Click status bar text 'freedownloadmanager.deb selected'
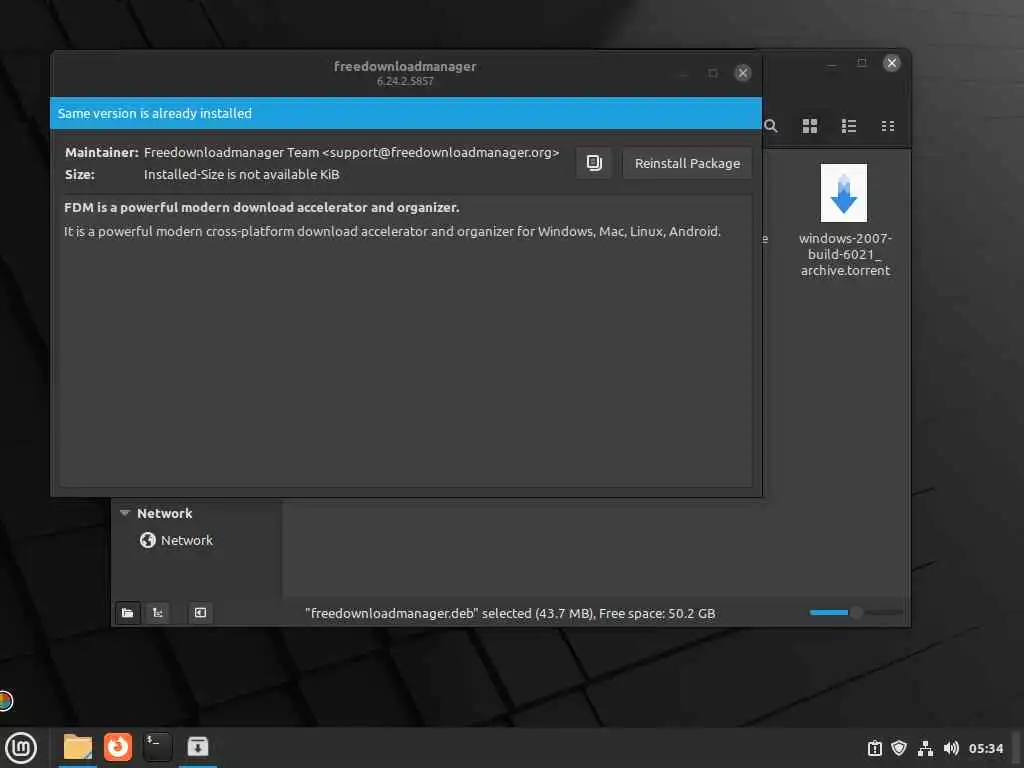The width and height of the screenshot is (1024, 768). [419, 613]
